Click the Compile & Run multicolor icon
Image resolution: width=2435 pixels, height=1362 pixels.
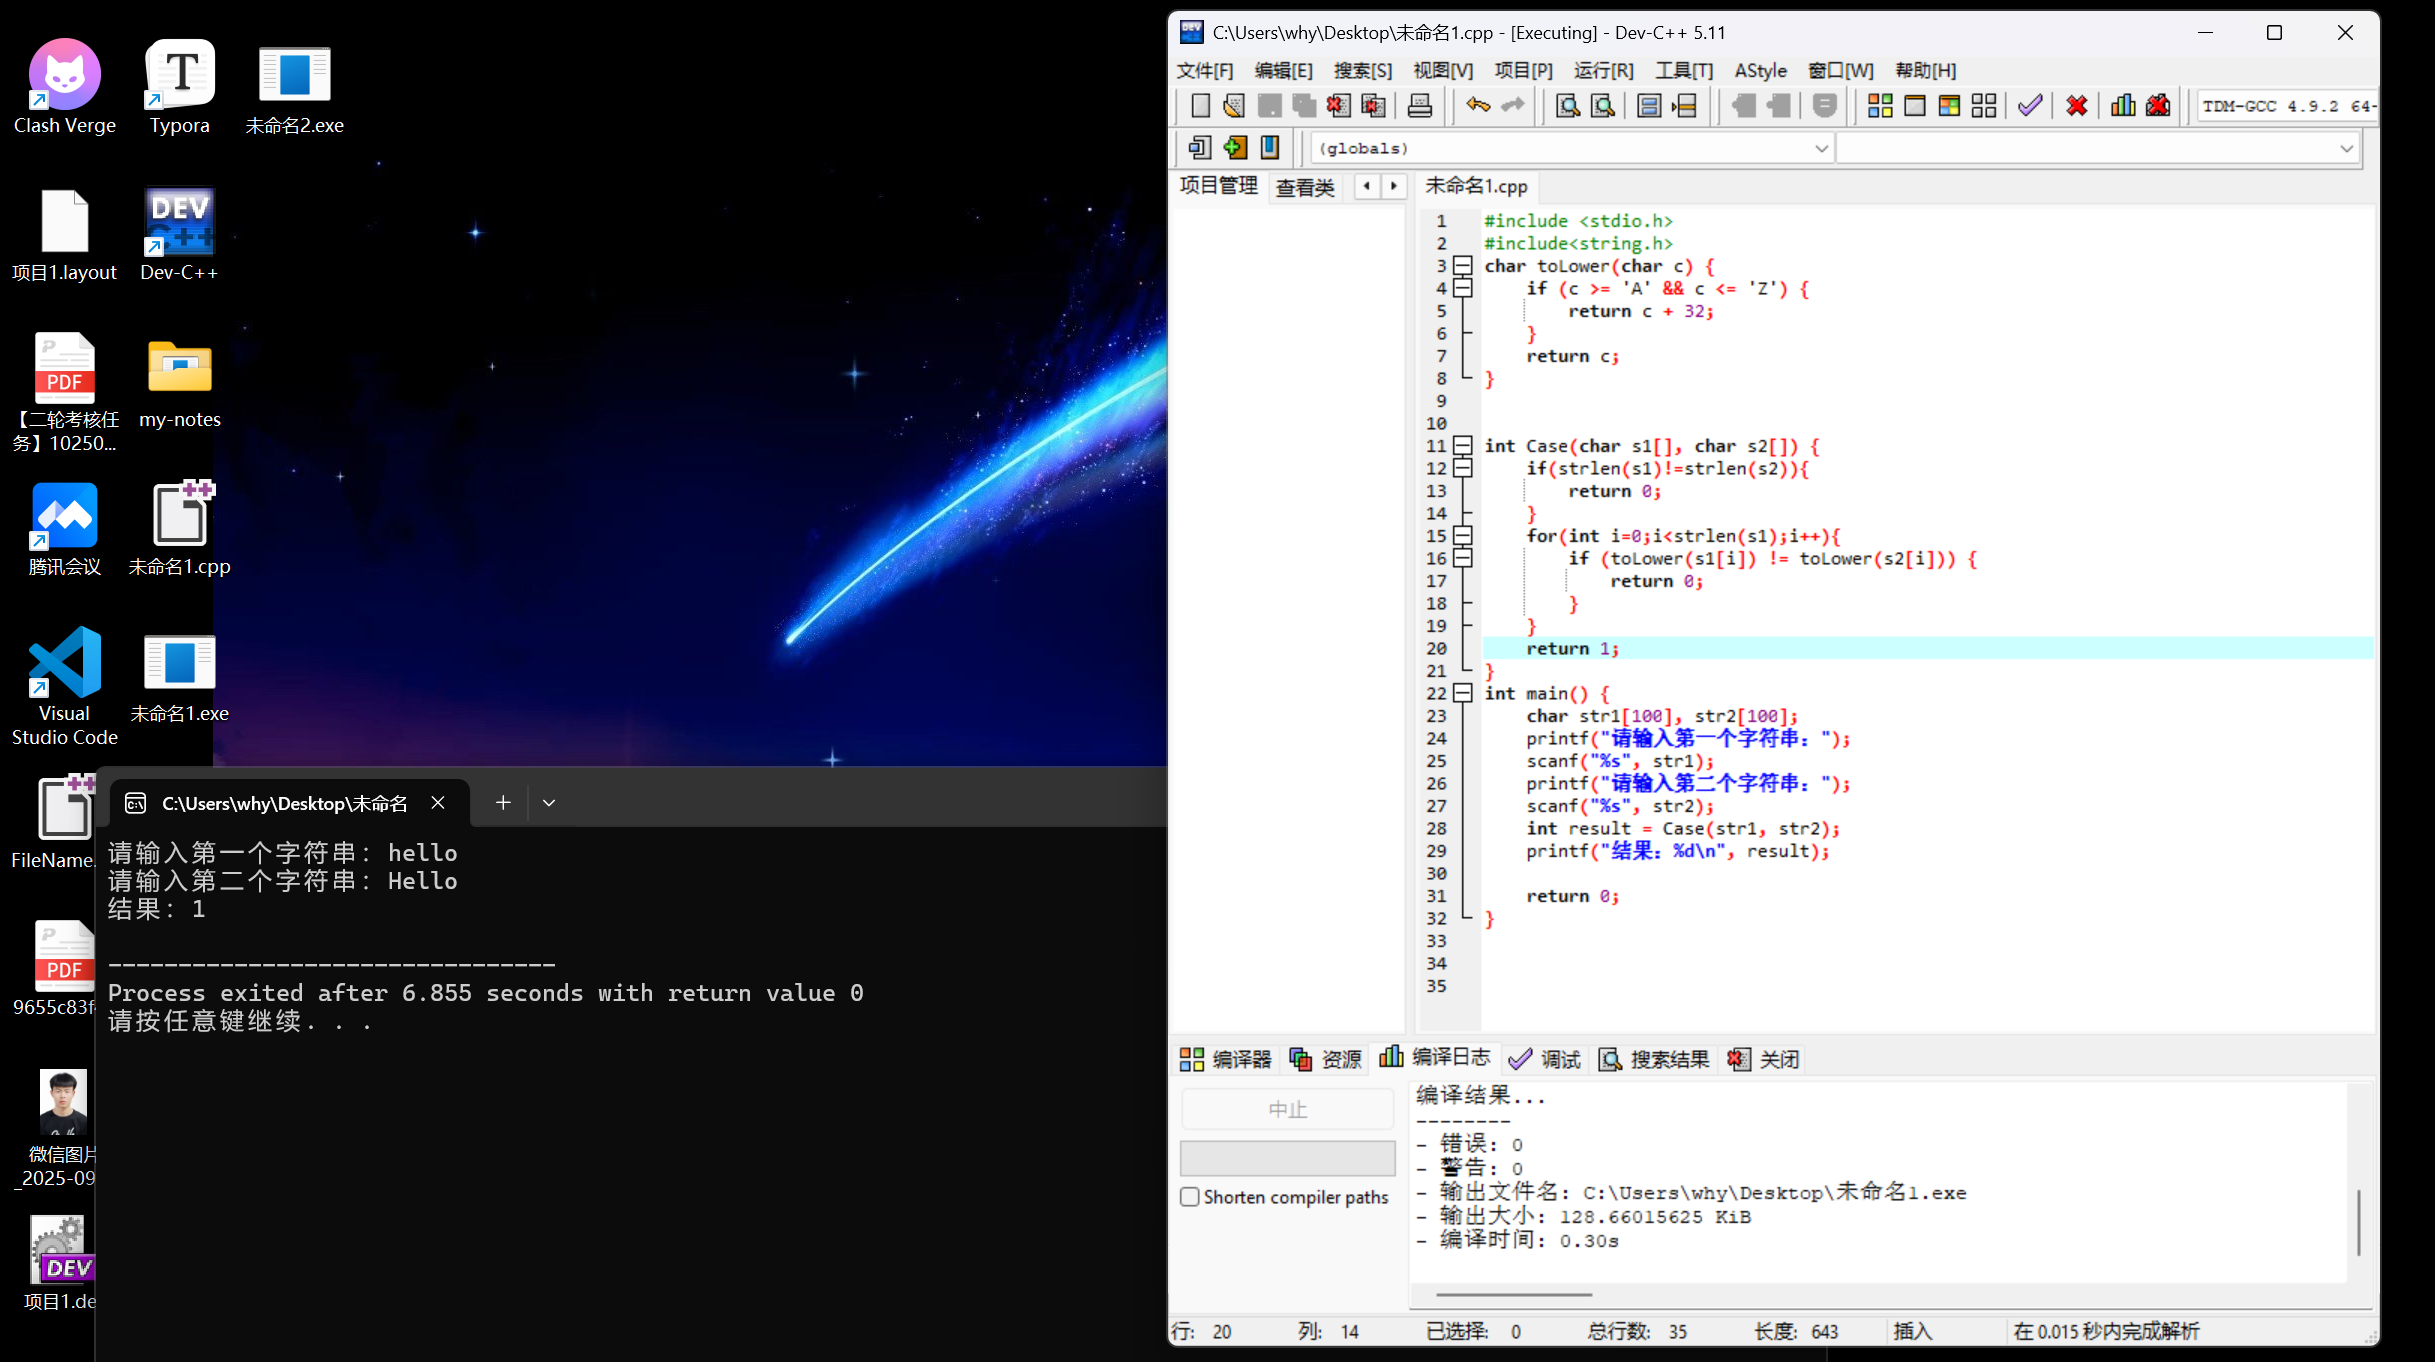pos(1949,106)
